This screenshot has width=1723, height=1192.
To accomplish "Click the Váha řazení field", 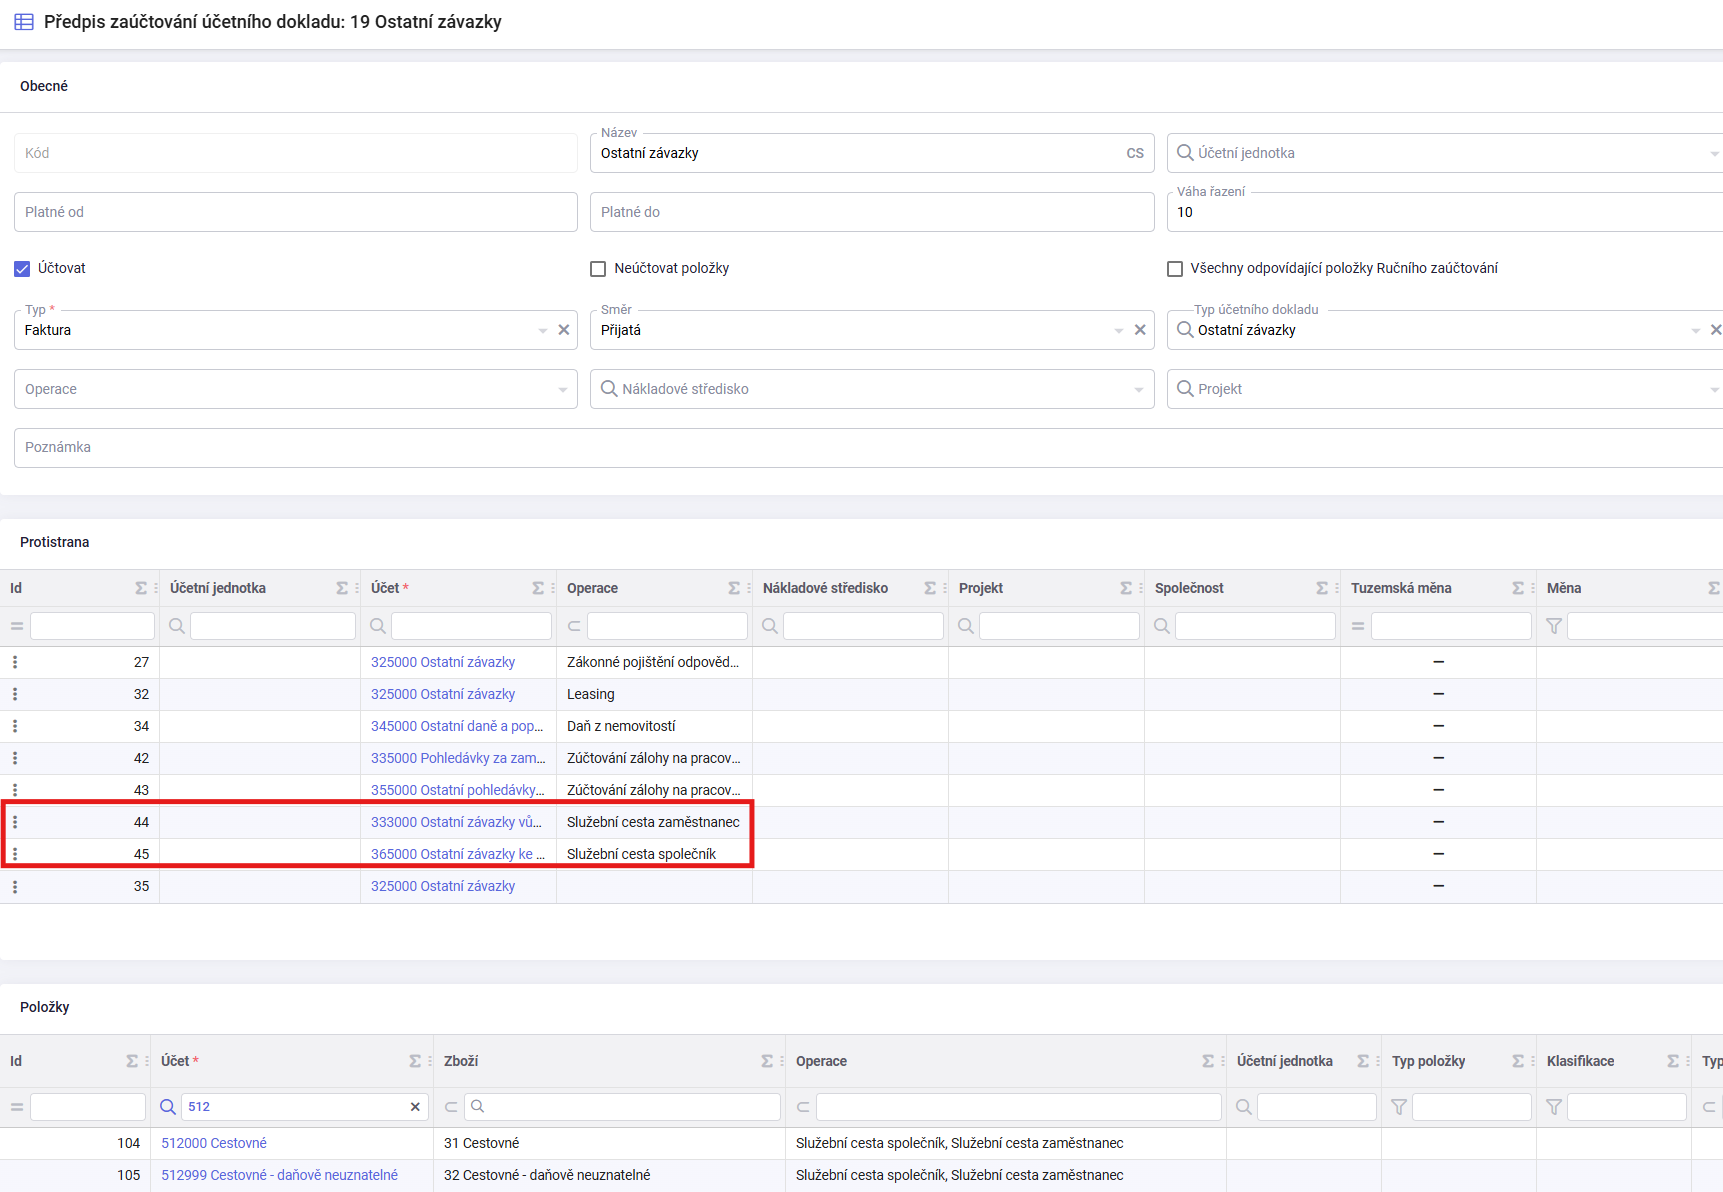I will (1445, 212).
